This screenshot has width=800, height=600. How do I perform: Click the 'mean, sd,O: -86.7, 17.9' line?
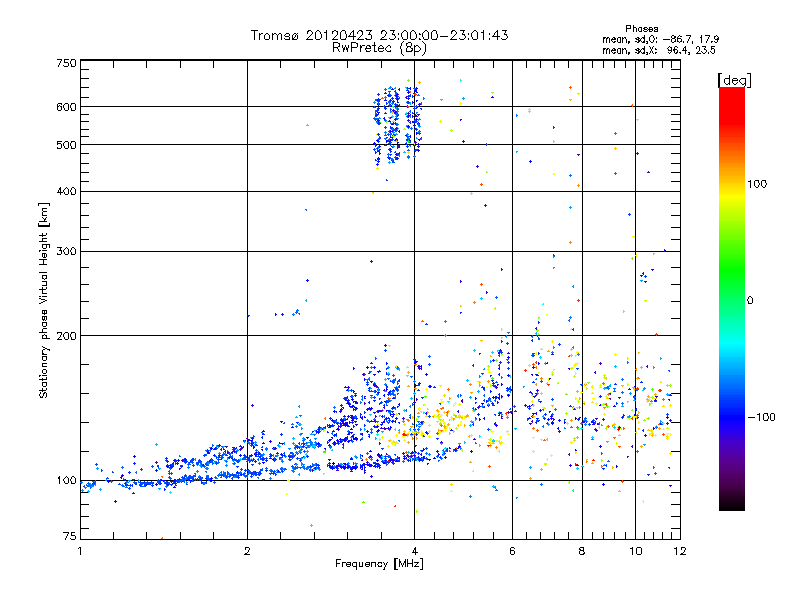(x=660, y=39)
